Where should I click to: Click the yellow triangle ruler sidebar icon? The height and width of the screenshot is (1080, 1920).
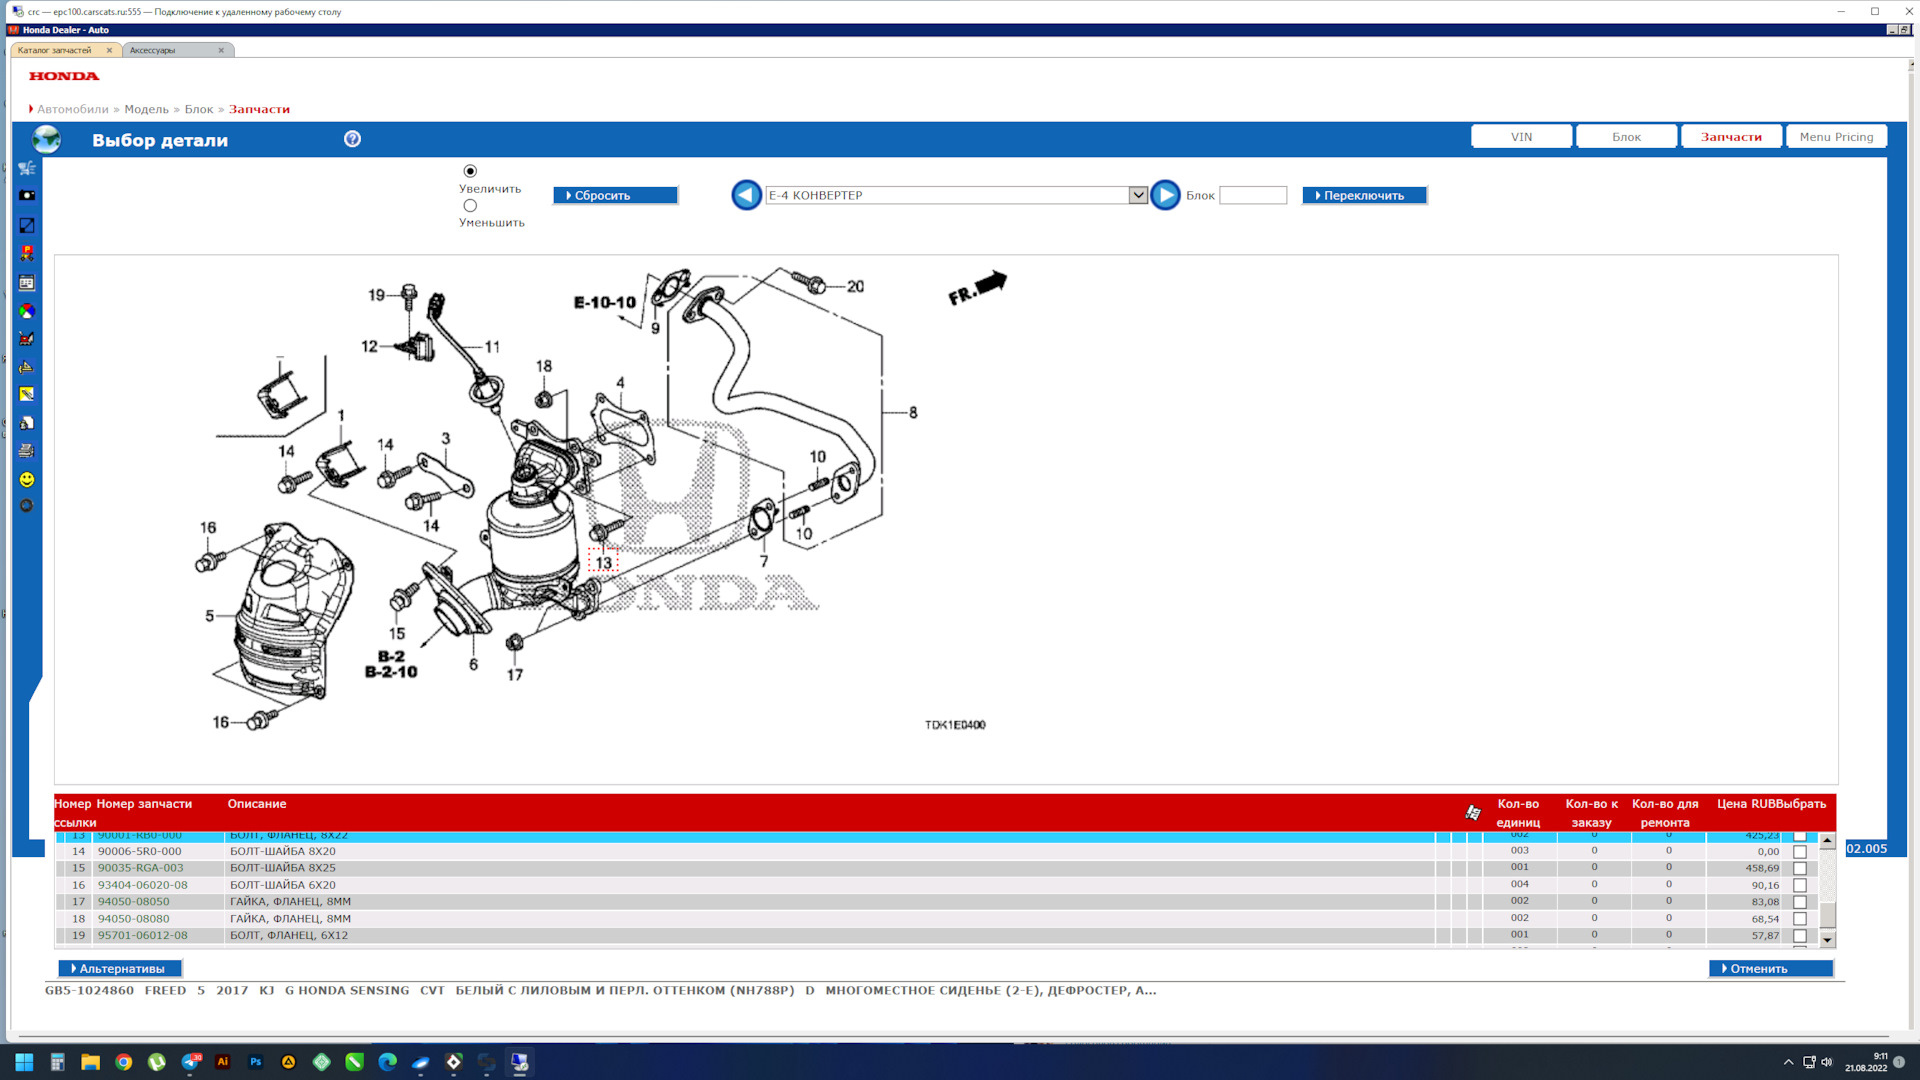click(x=27, y=367)
